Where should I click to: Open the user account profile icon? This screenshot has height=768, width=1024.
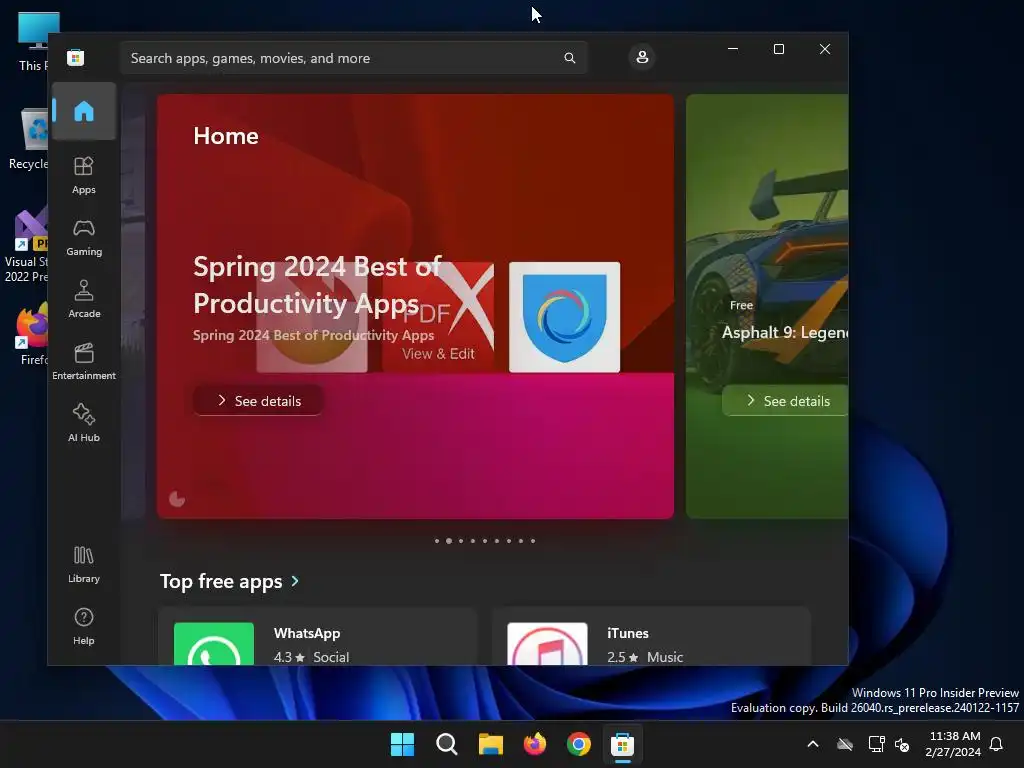[642, 57]
